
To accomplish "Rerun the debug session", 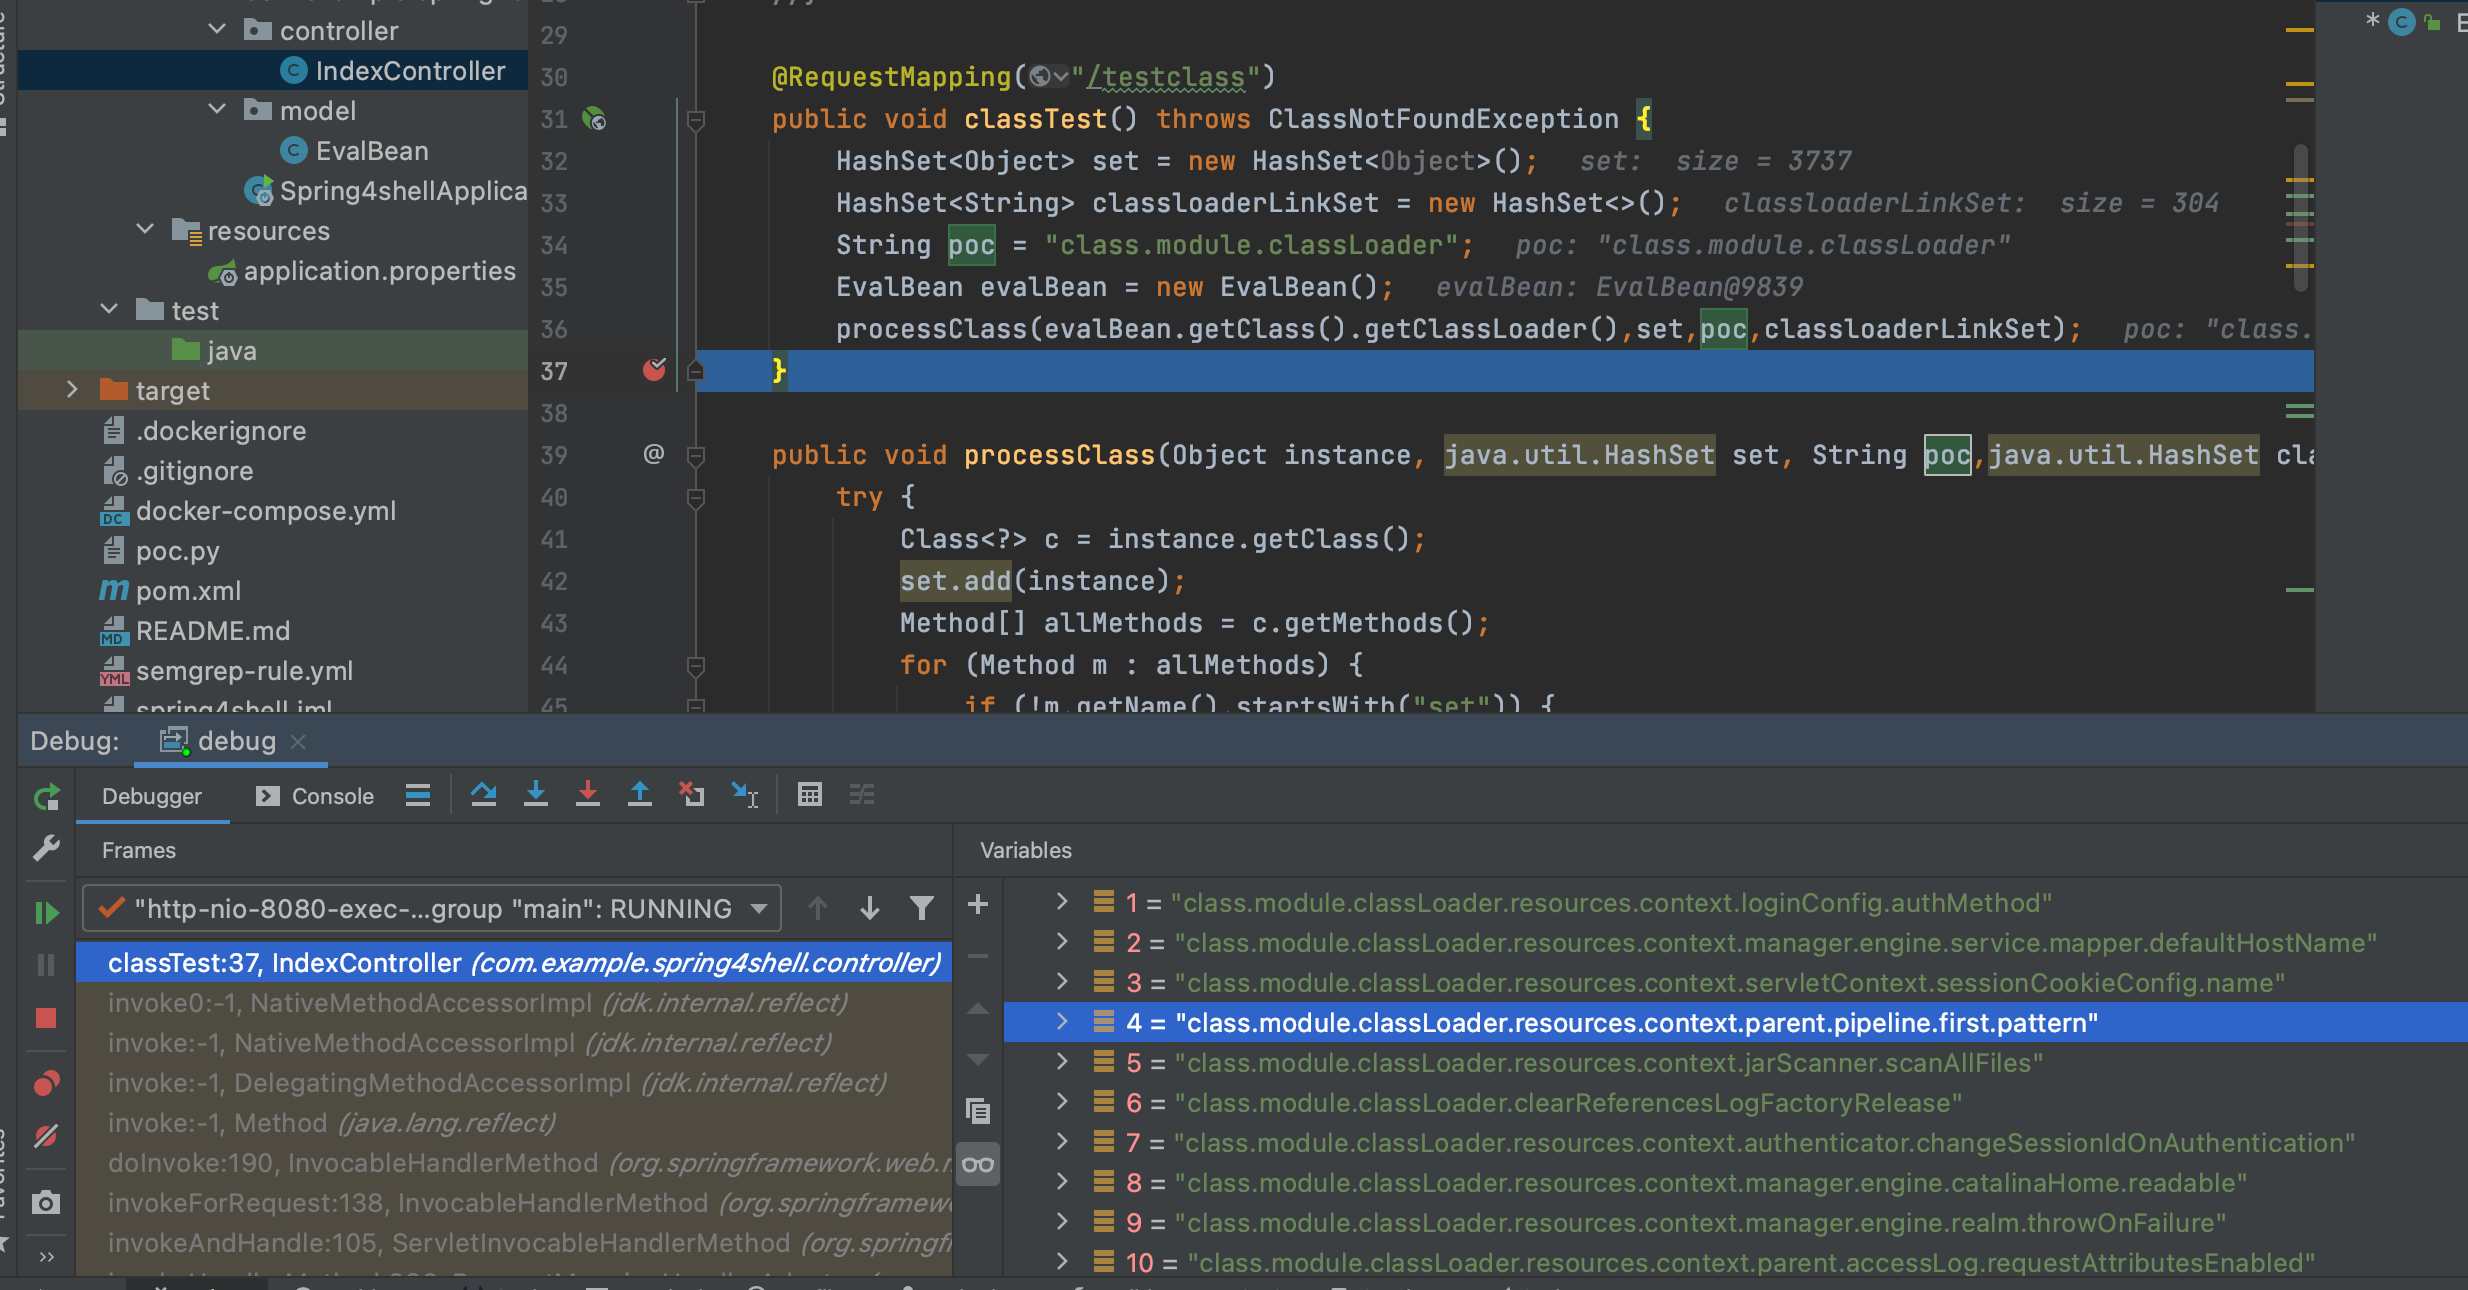I will pos(47,797).
